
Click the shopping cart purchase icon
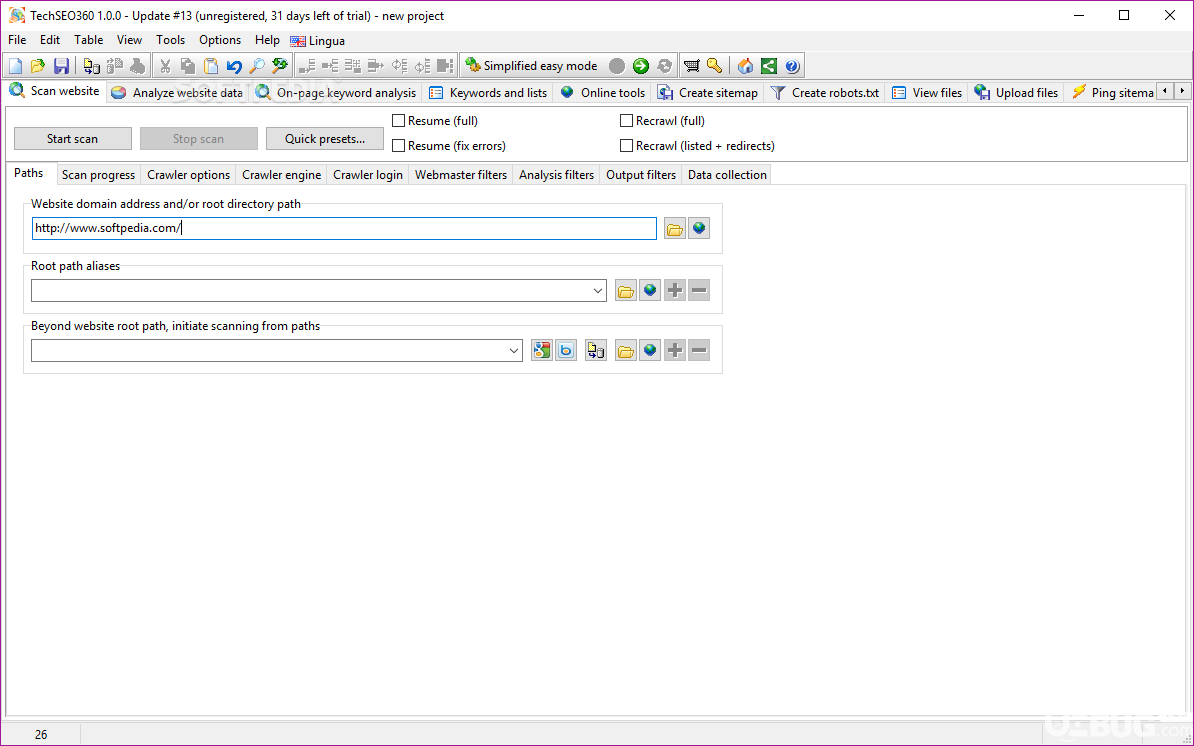tap(691, 66)
